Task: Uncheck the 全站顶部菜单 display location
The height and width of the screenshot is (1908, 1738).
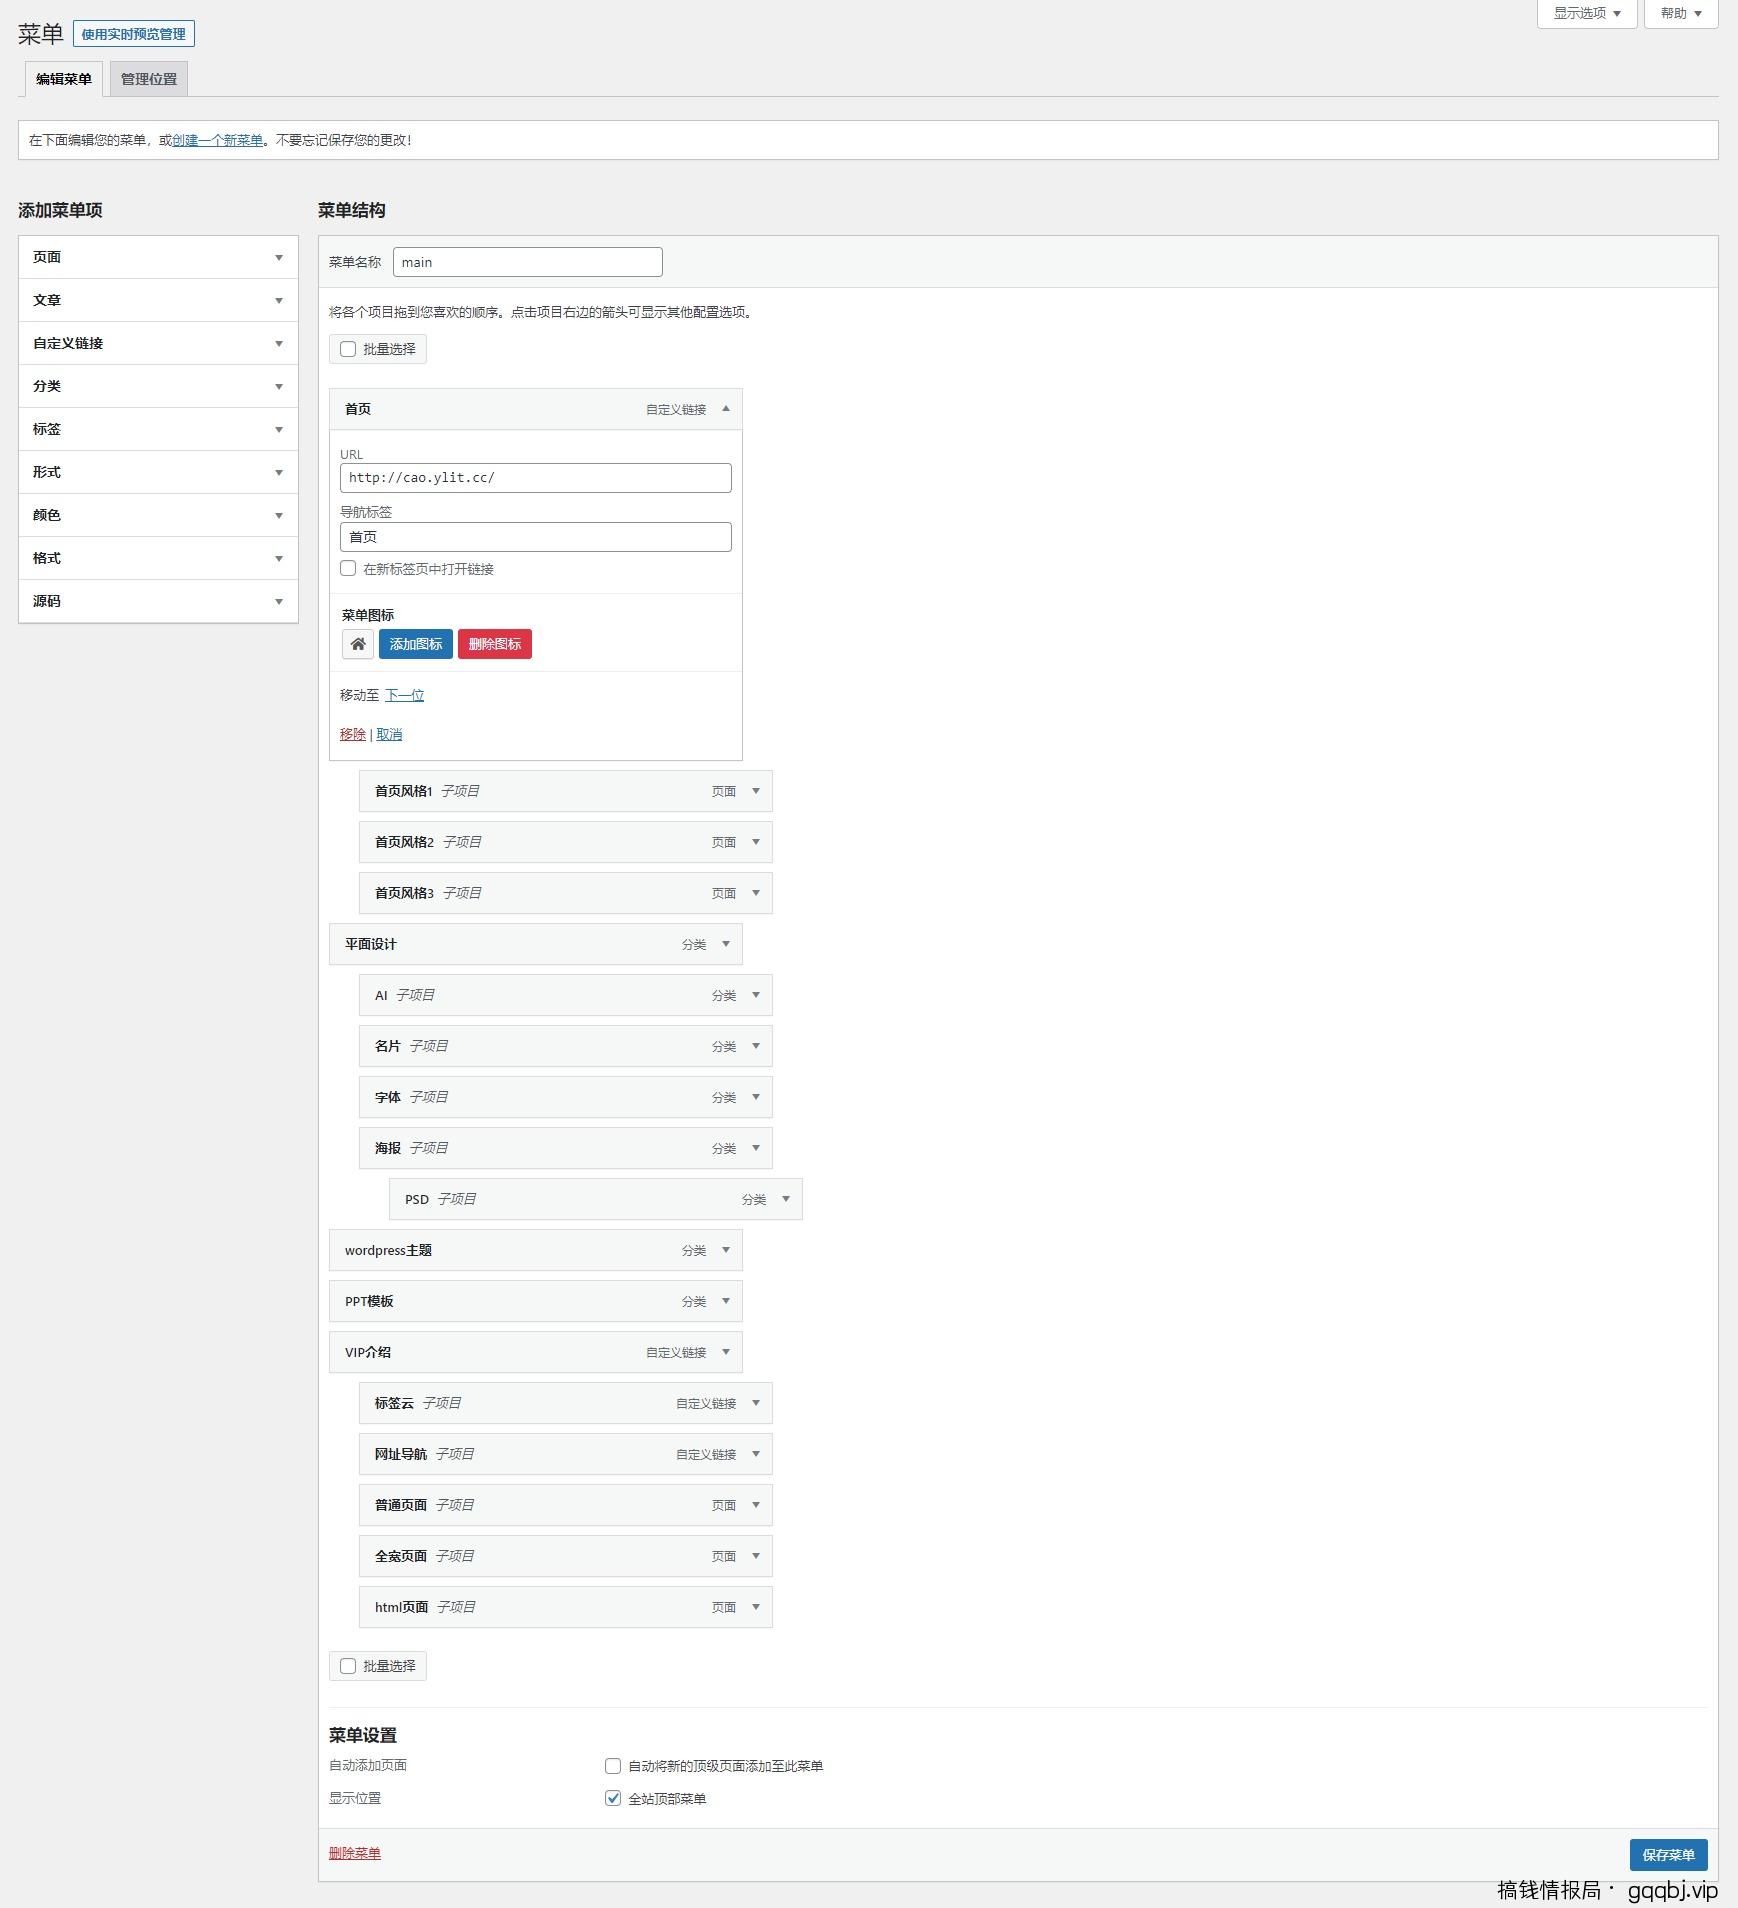Action: tap(613, 1798)
